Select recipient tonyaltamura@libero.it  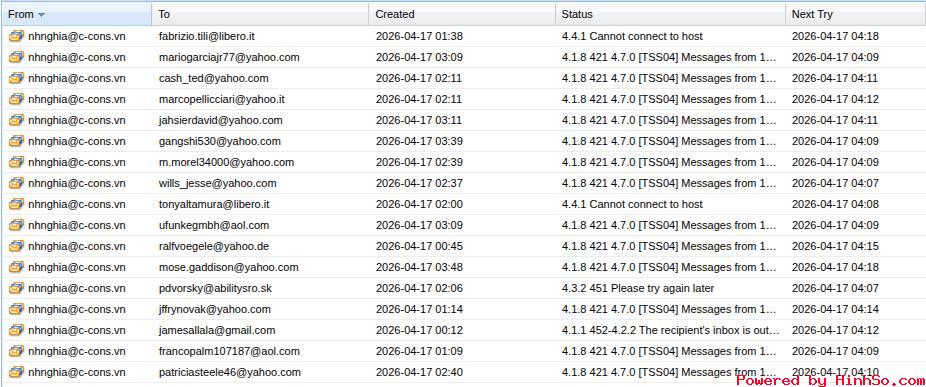pyautogui.click(x=214, y=204)
